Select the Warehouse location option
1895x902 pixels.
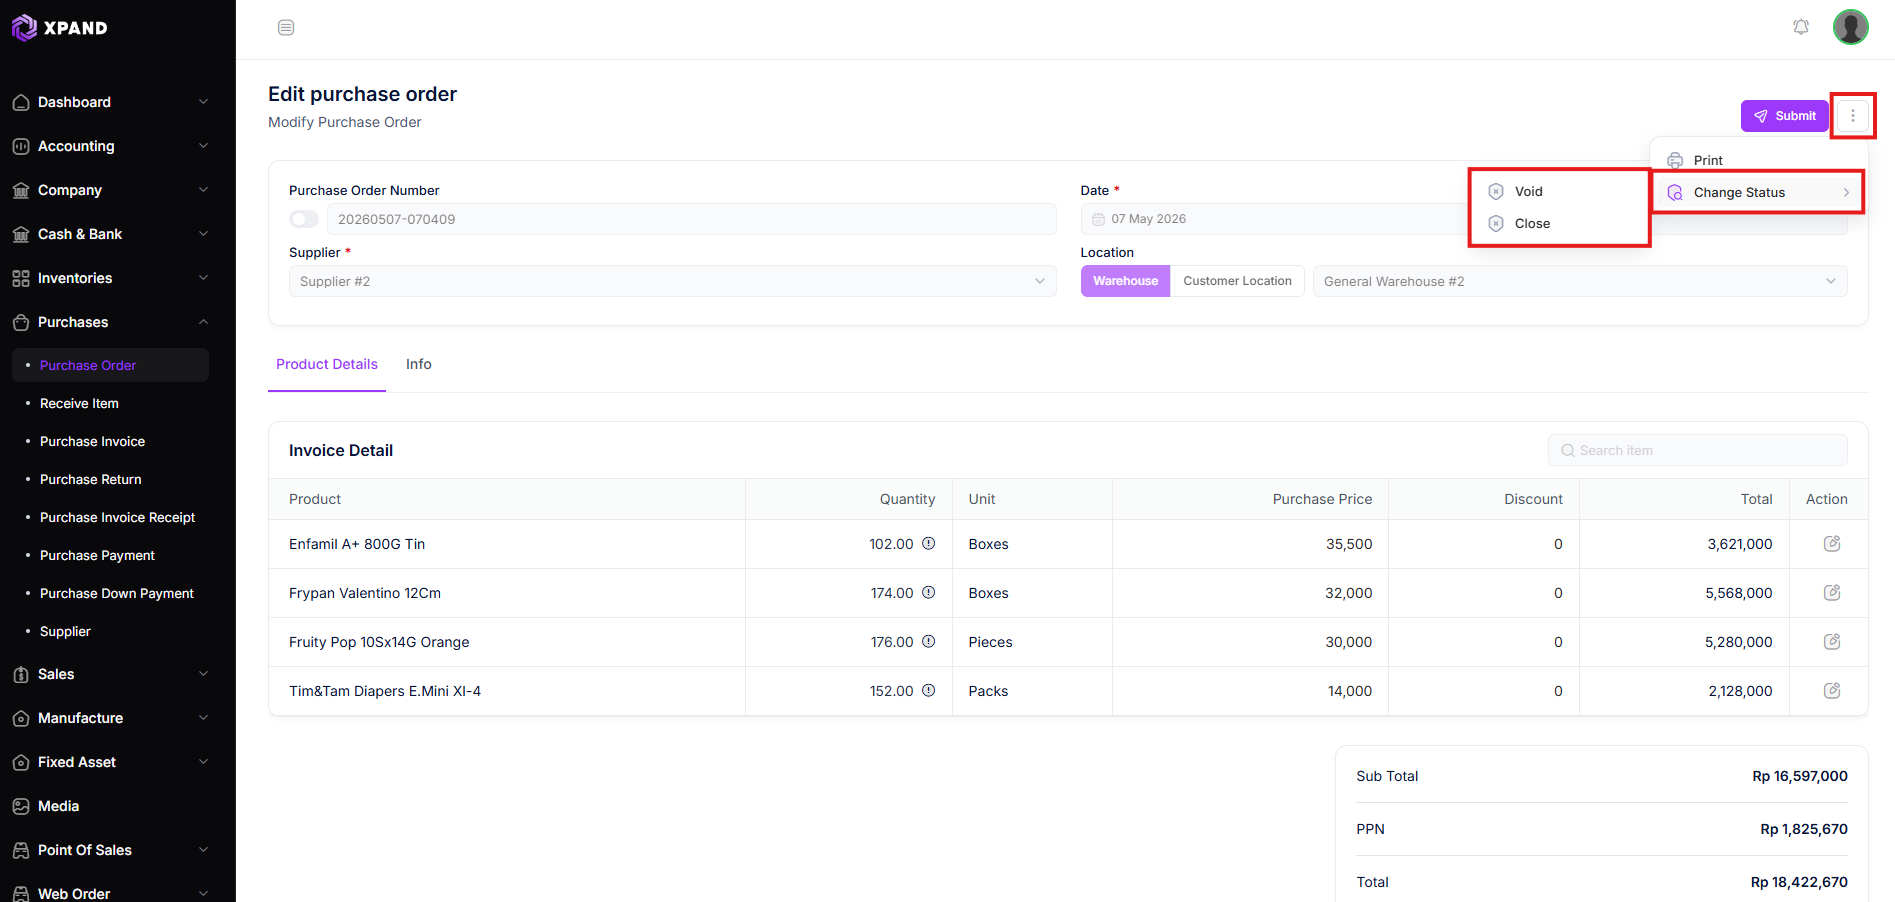click(x=1125, y=281)
